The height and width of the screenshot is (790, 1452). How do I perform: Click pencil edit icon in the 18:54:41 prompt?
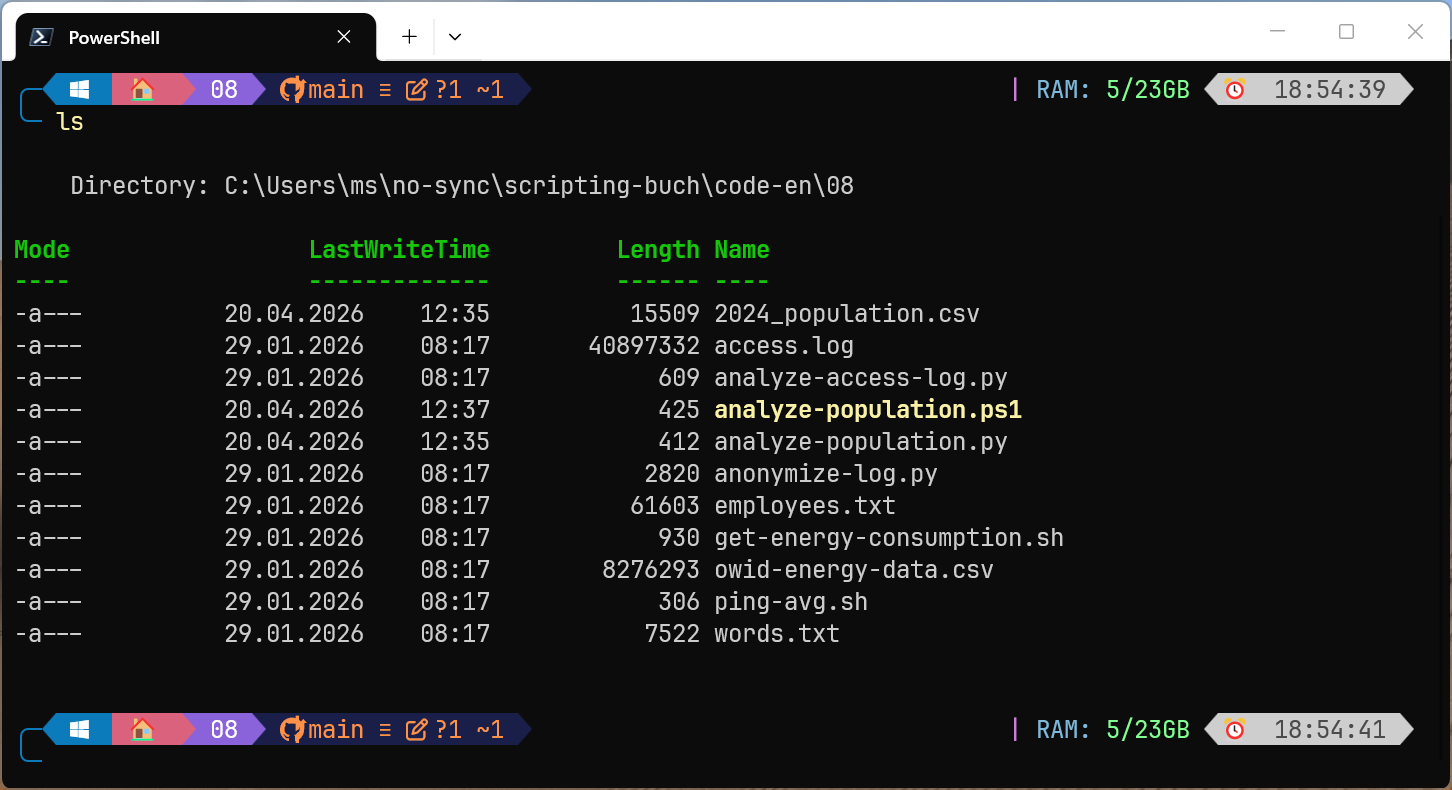[416, 730]
